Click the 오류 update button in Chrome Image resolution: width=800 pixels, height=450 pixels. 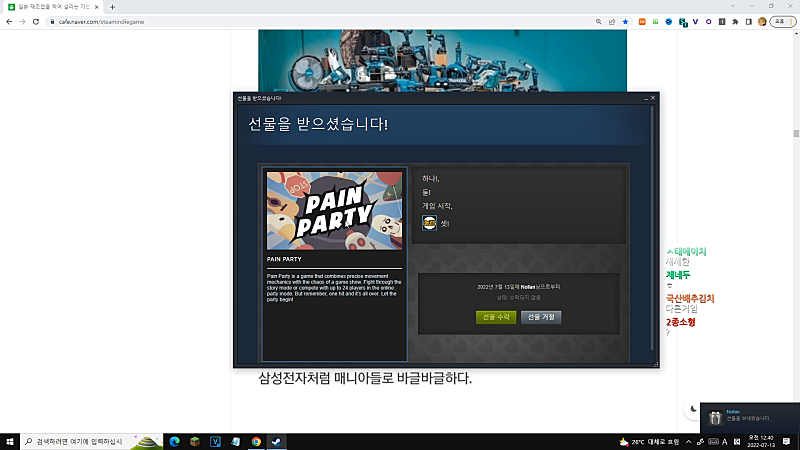point(783,22)
